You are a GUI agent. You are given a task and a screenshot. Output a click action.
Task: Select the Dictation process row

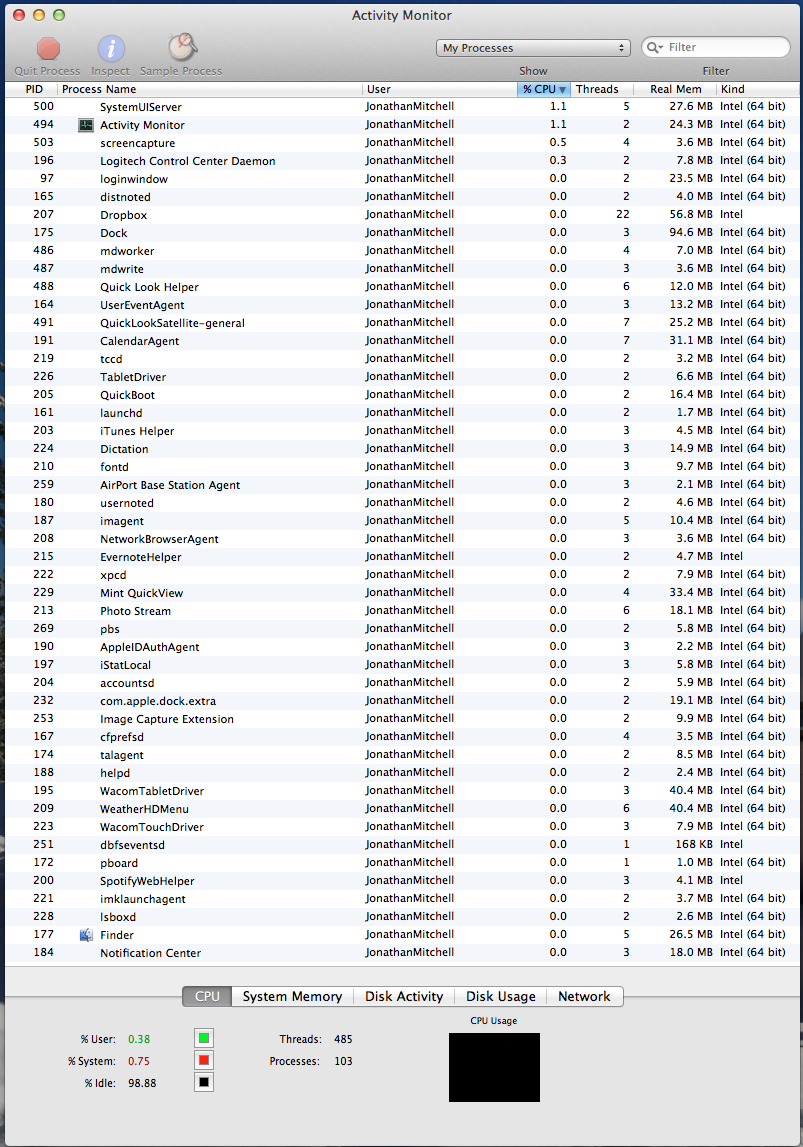click(x=402, y=448)
